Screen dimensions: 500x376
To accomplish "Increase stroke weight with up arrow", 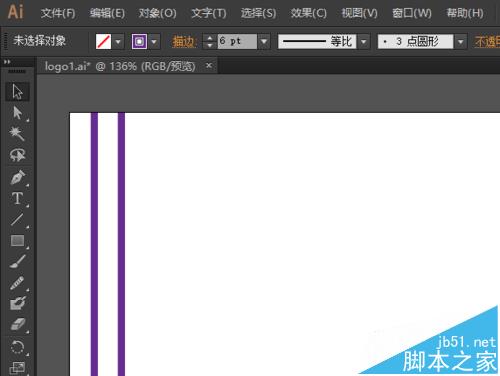I will coord(210,38).
